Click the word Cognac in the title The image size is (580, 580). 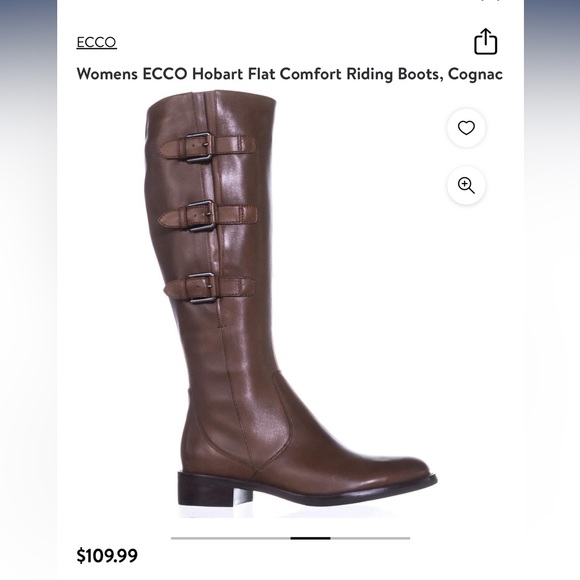475,74
